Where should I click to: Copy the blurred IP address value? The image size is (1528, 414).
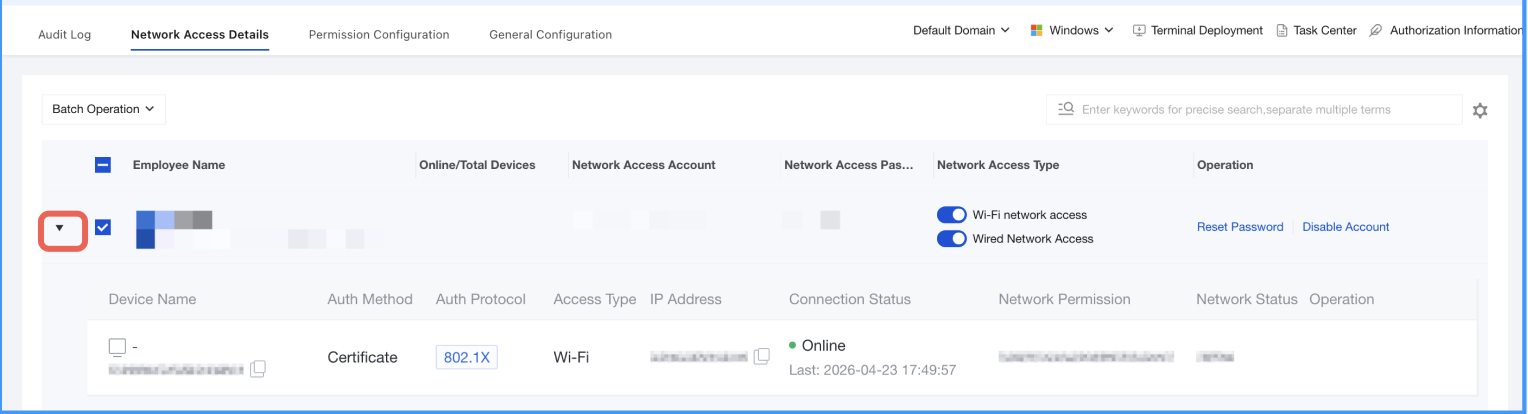click(761, 356)
